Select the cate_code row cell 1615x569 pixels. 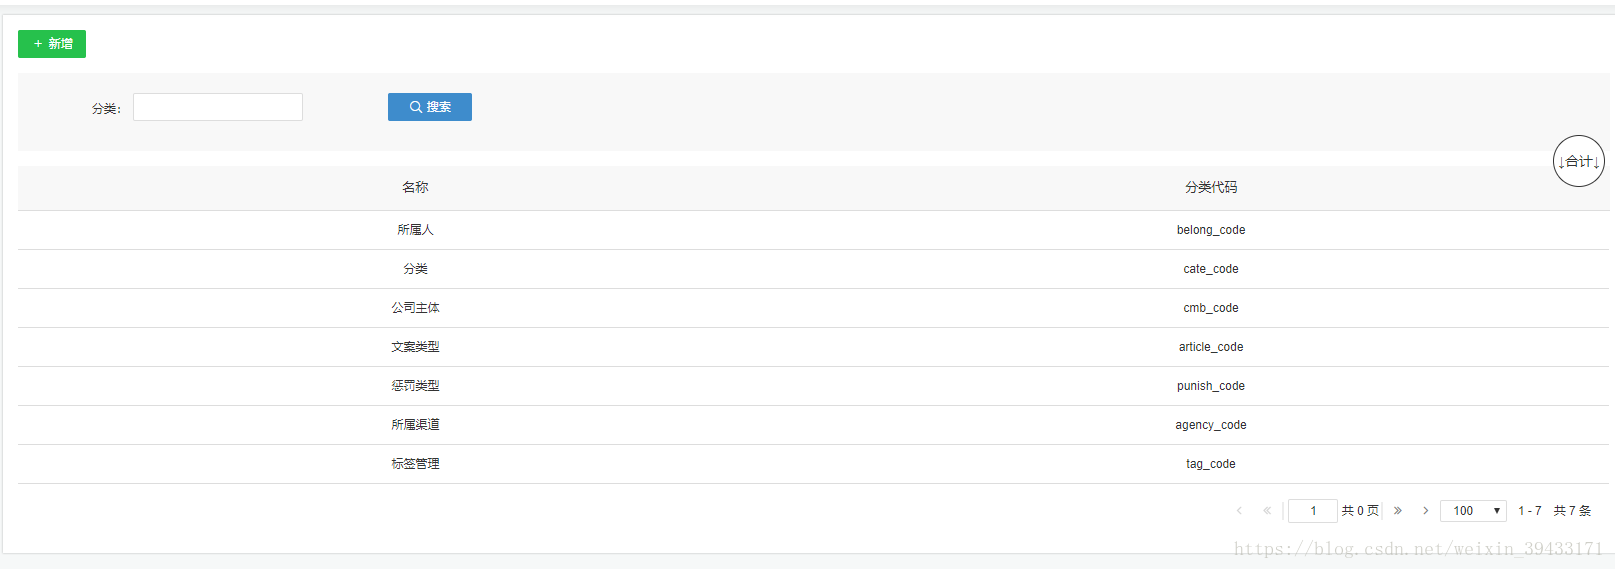(x=1211, y=269)
